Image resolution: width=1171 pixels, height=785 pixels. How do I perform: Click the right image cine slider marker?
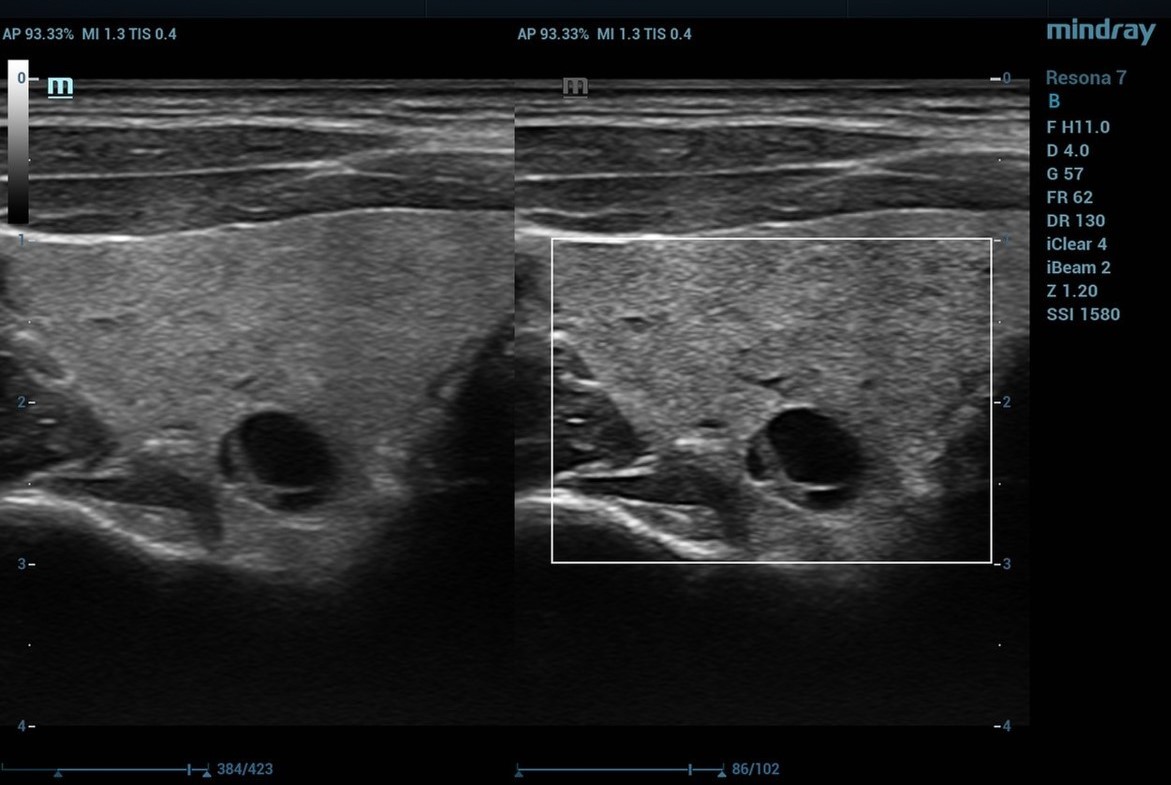pos(690,769)
